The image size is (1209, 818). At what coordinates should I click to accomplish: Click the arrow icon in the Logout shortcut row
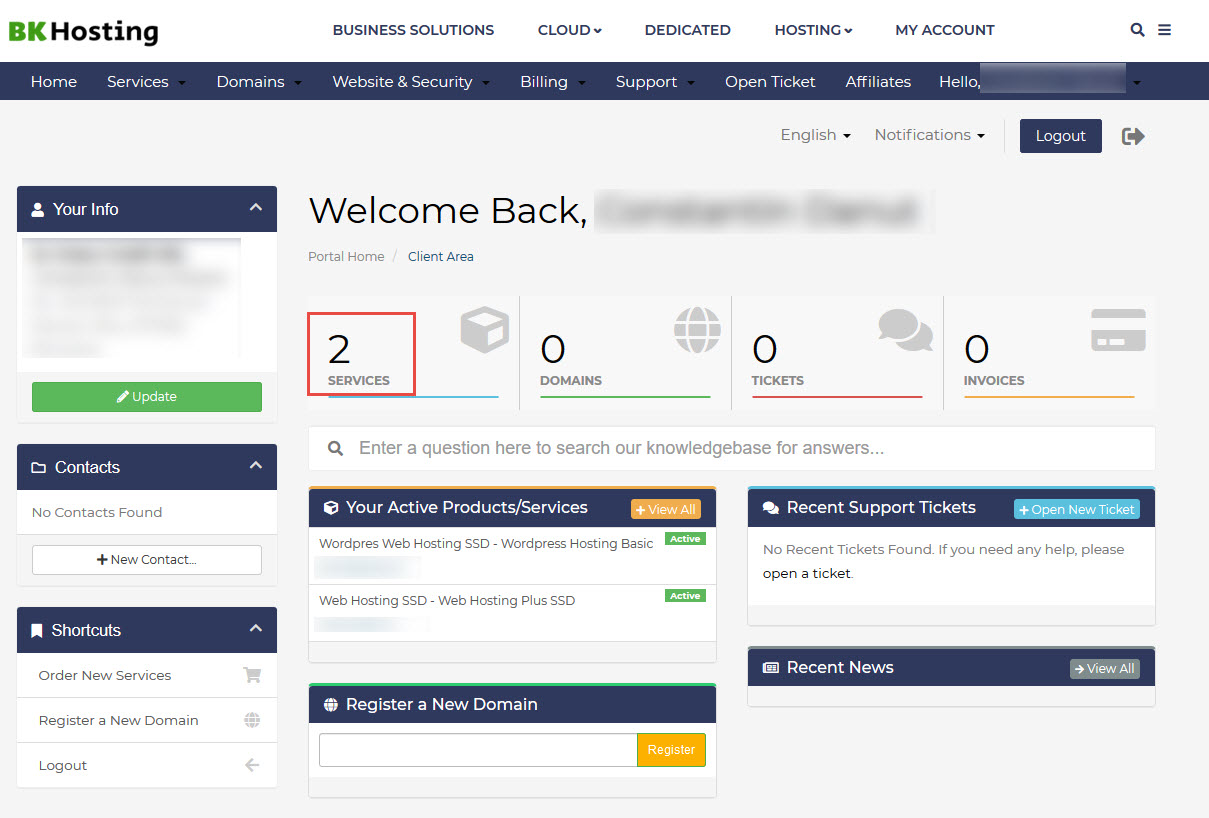coord(252,765)
